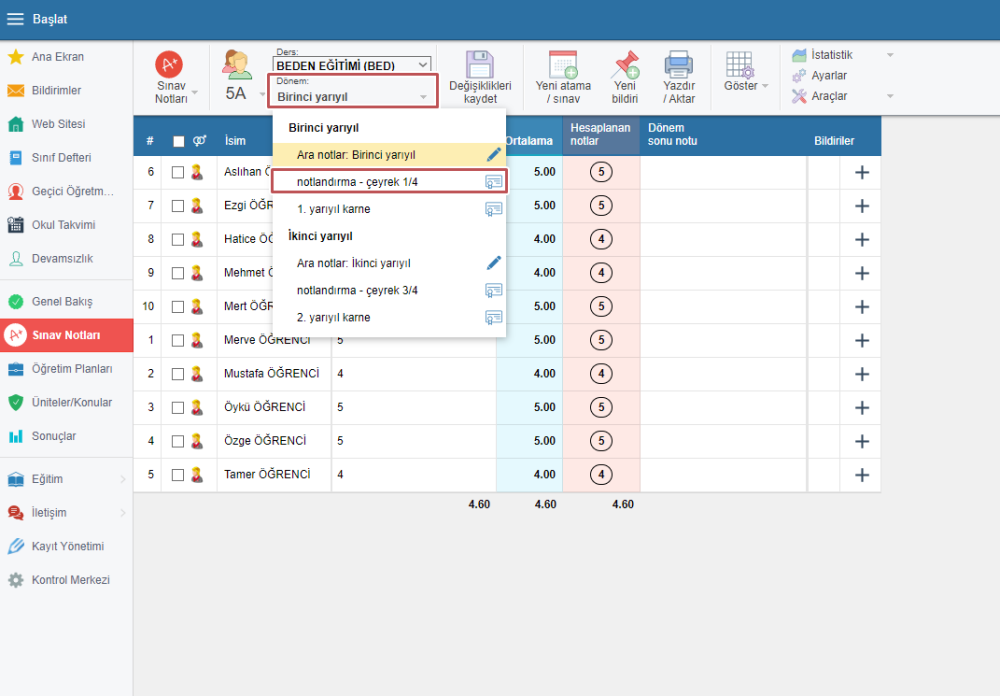The image size is (1000, 696).
Task: Expand the 5A class selector
Action: click(262, 94)
